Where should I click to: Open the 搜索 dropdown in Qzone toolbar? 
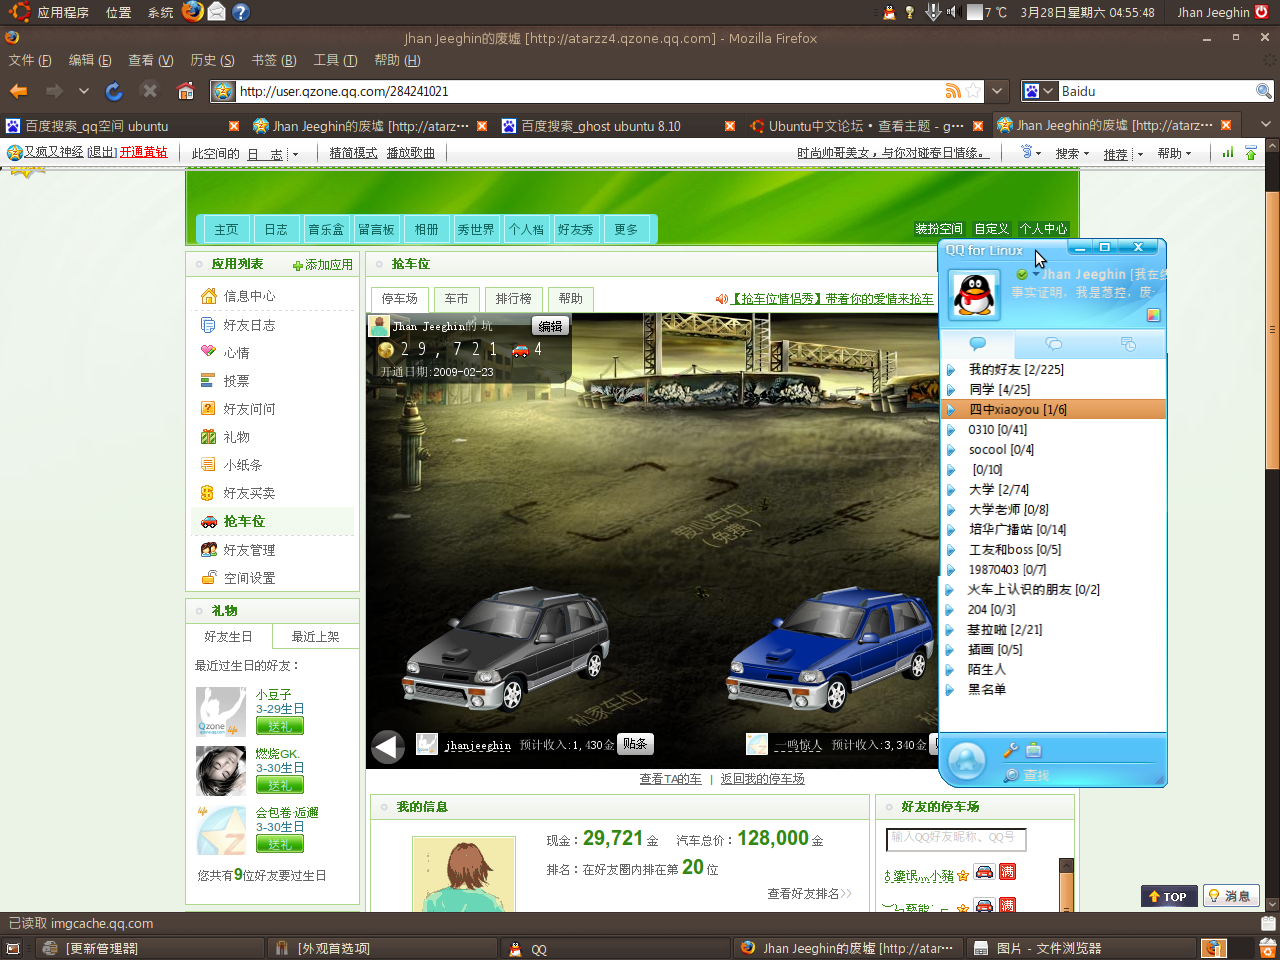pyautogui.click(x=1072, y=154)
